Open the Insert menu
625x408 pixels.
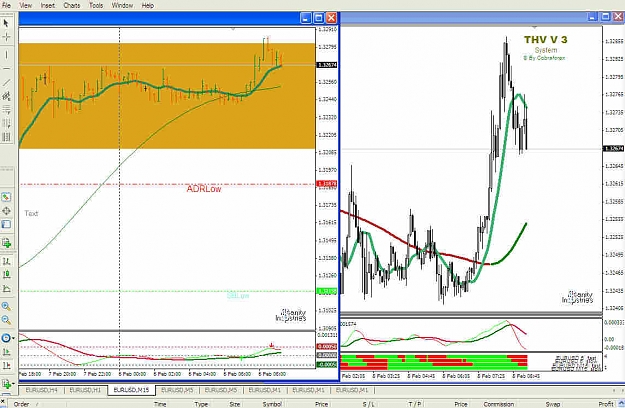[48, 6]
